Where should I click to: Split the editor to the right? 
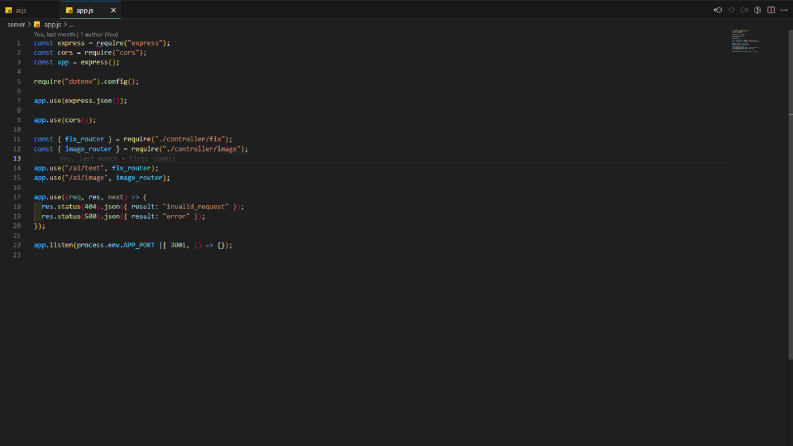(771, 10)
